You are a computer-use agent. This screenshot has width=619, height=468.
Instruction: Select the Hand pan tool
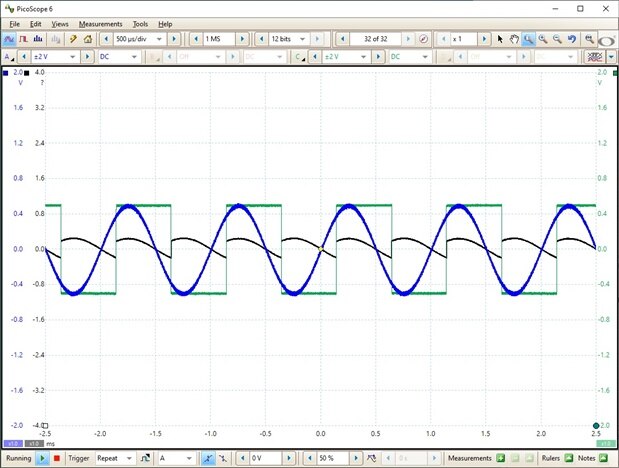click(x=514, y=39)
